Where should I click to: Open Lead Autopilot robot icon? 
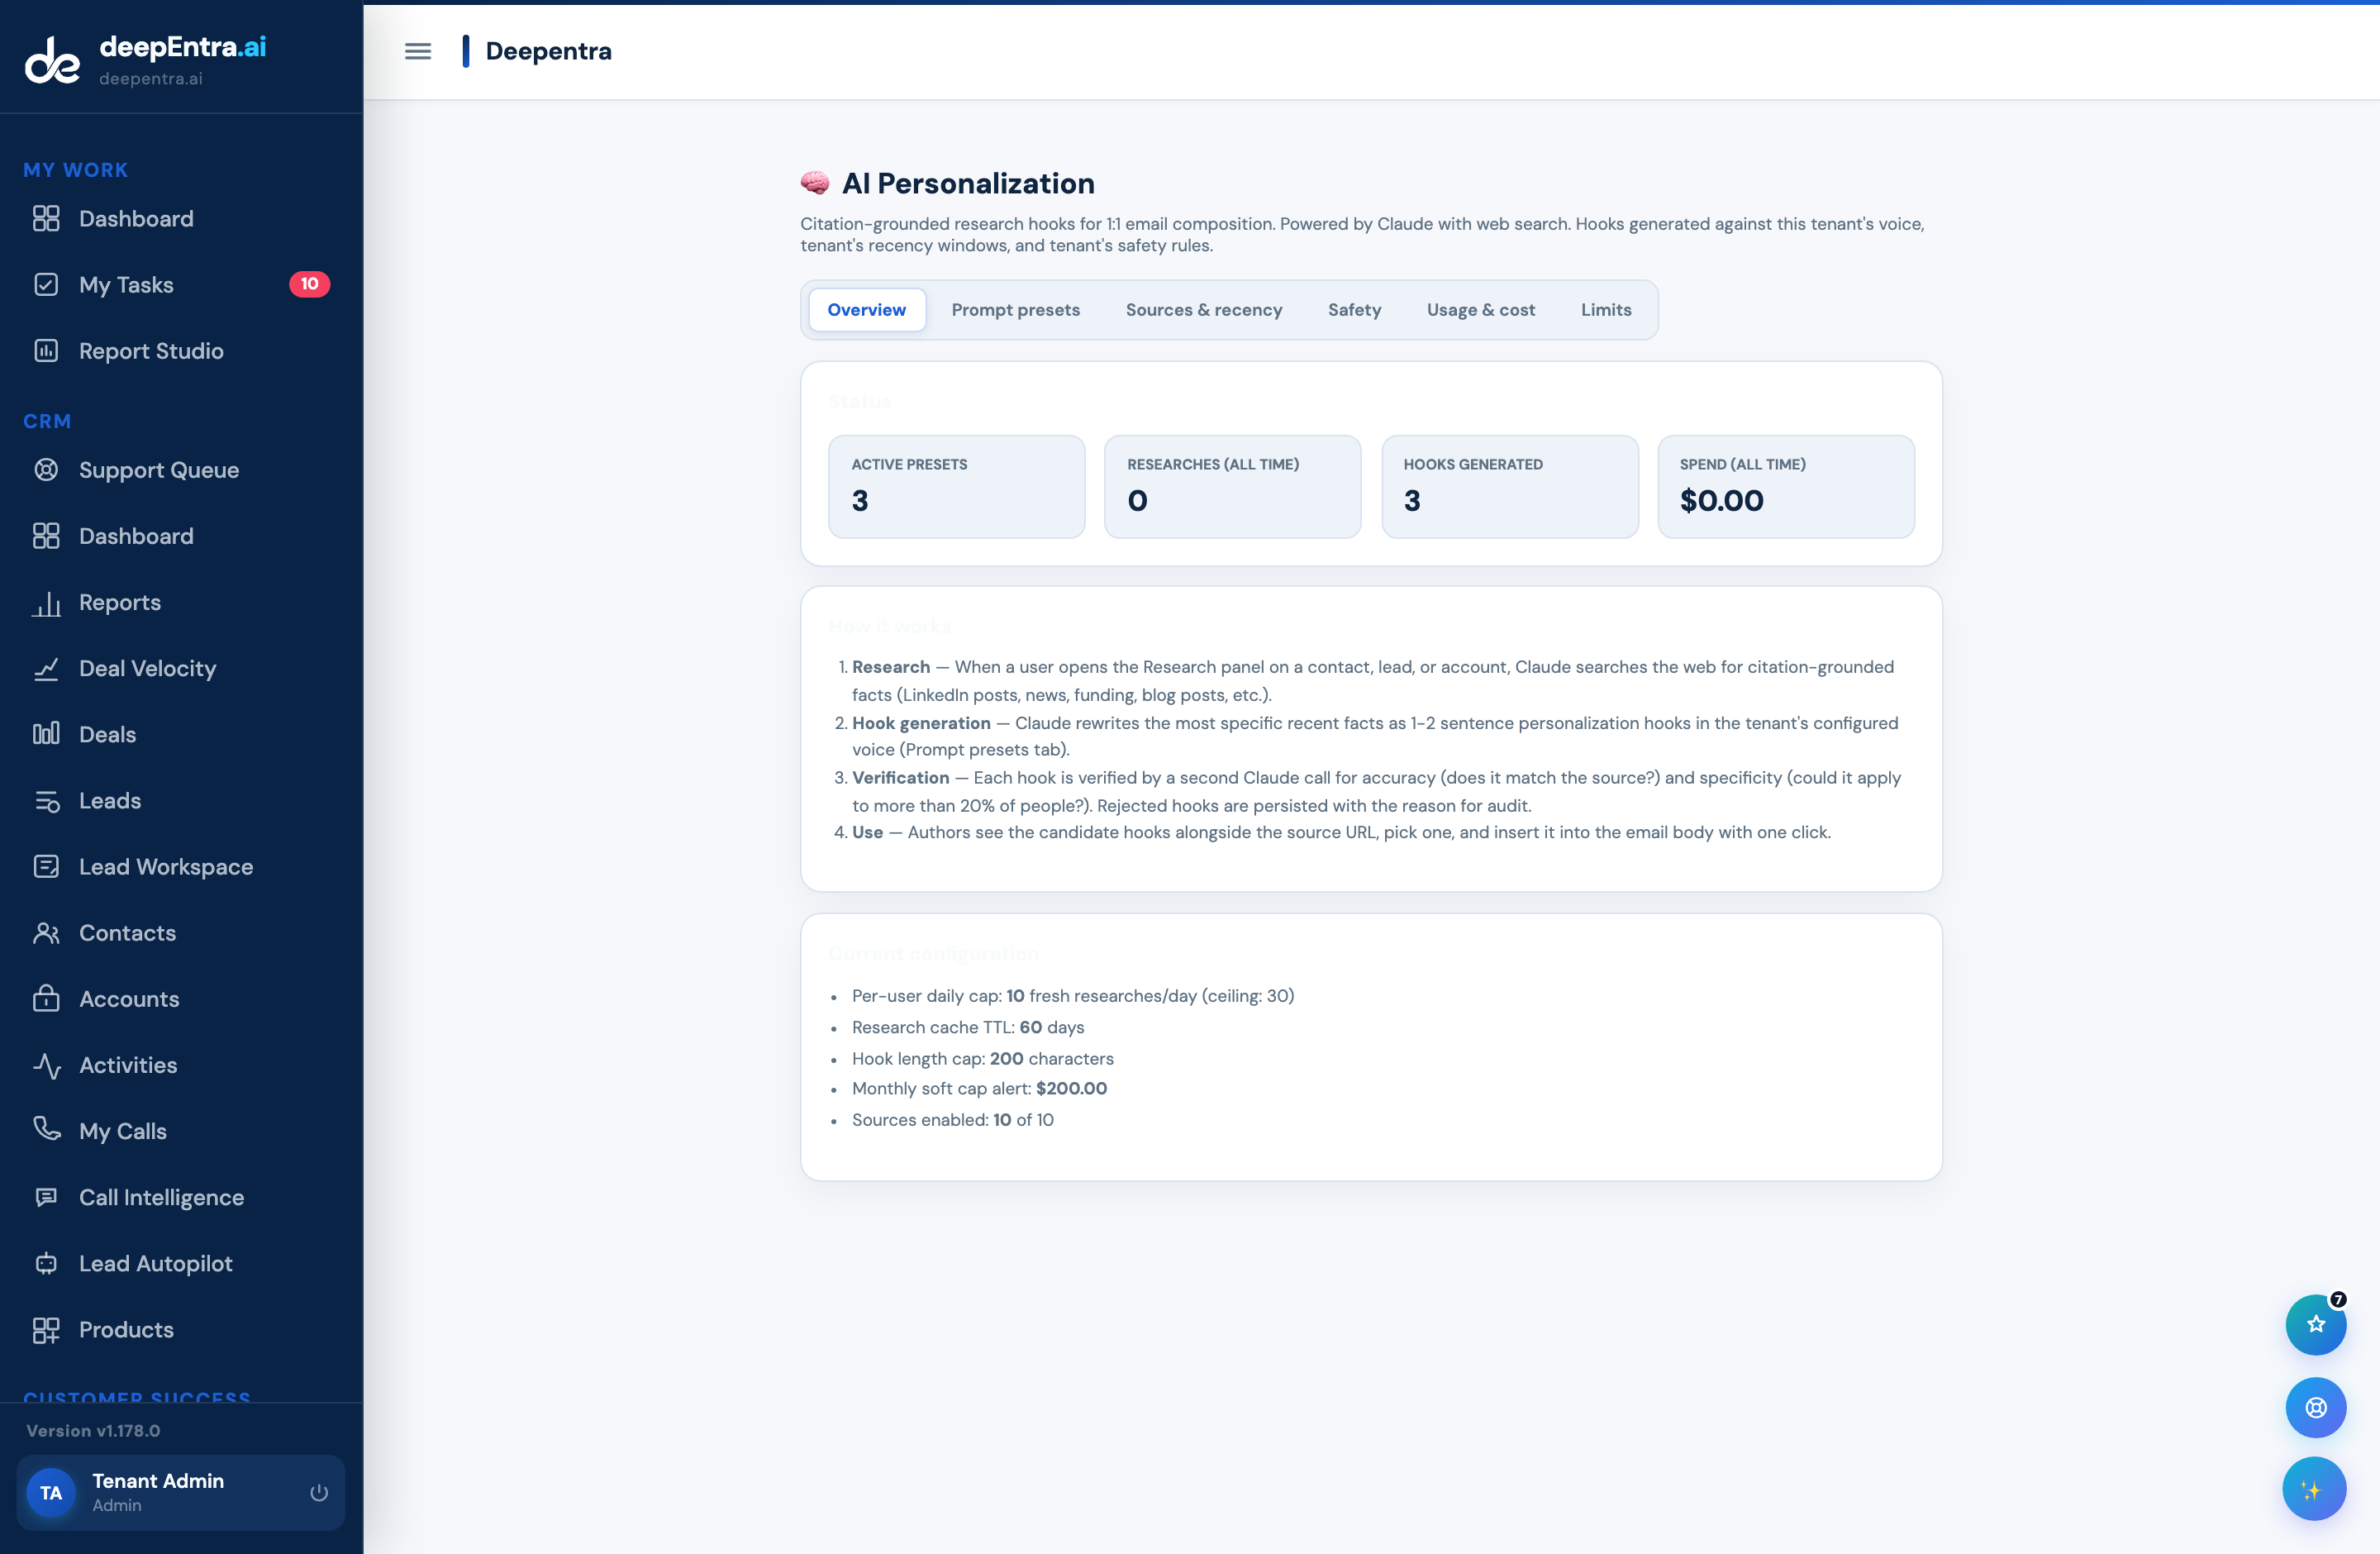[46, 1264]
